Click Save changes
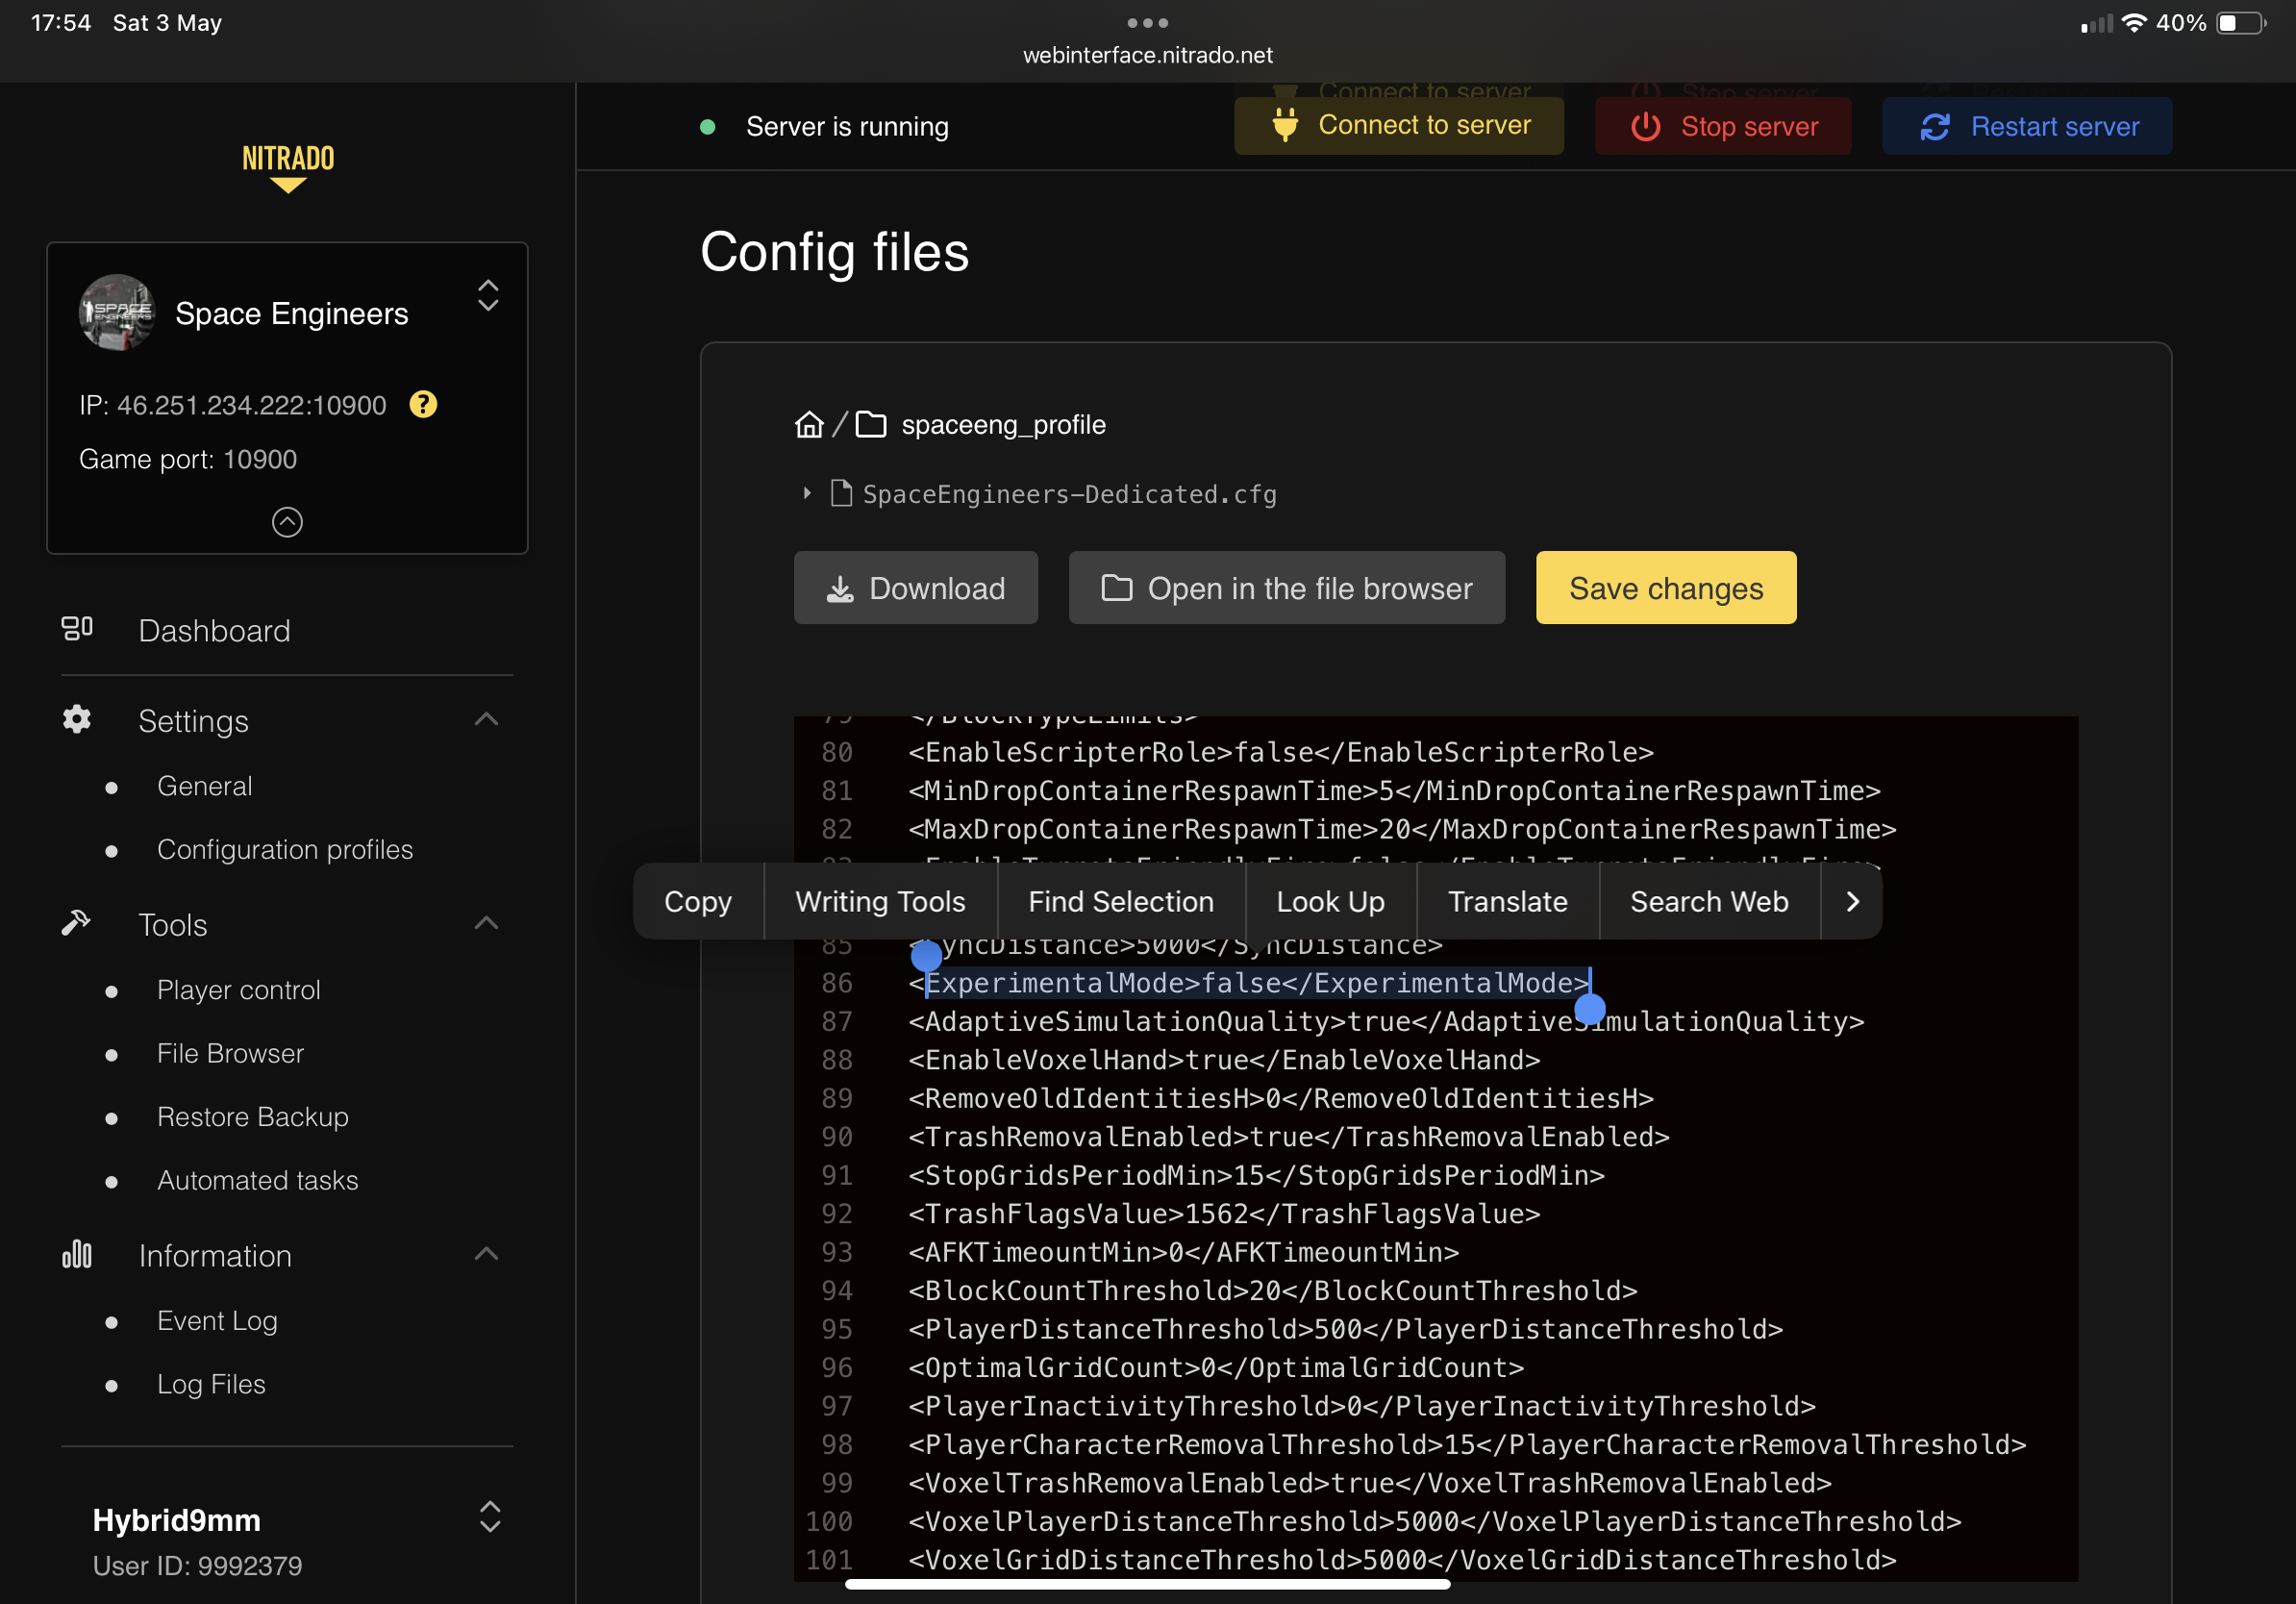This screenshot has width=2296, height=1604. pos(1666,588)
